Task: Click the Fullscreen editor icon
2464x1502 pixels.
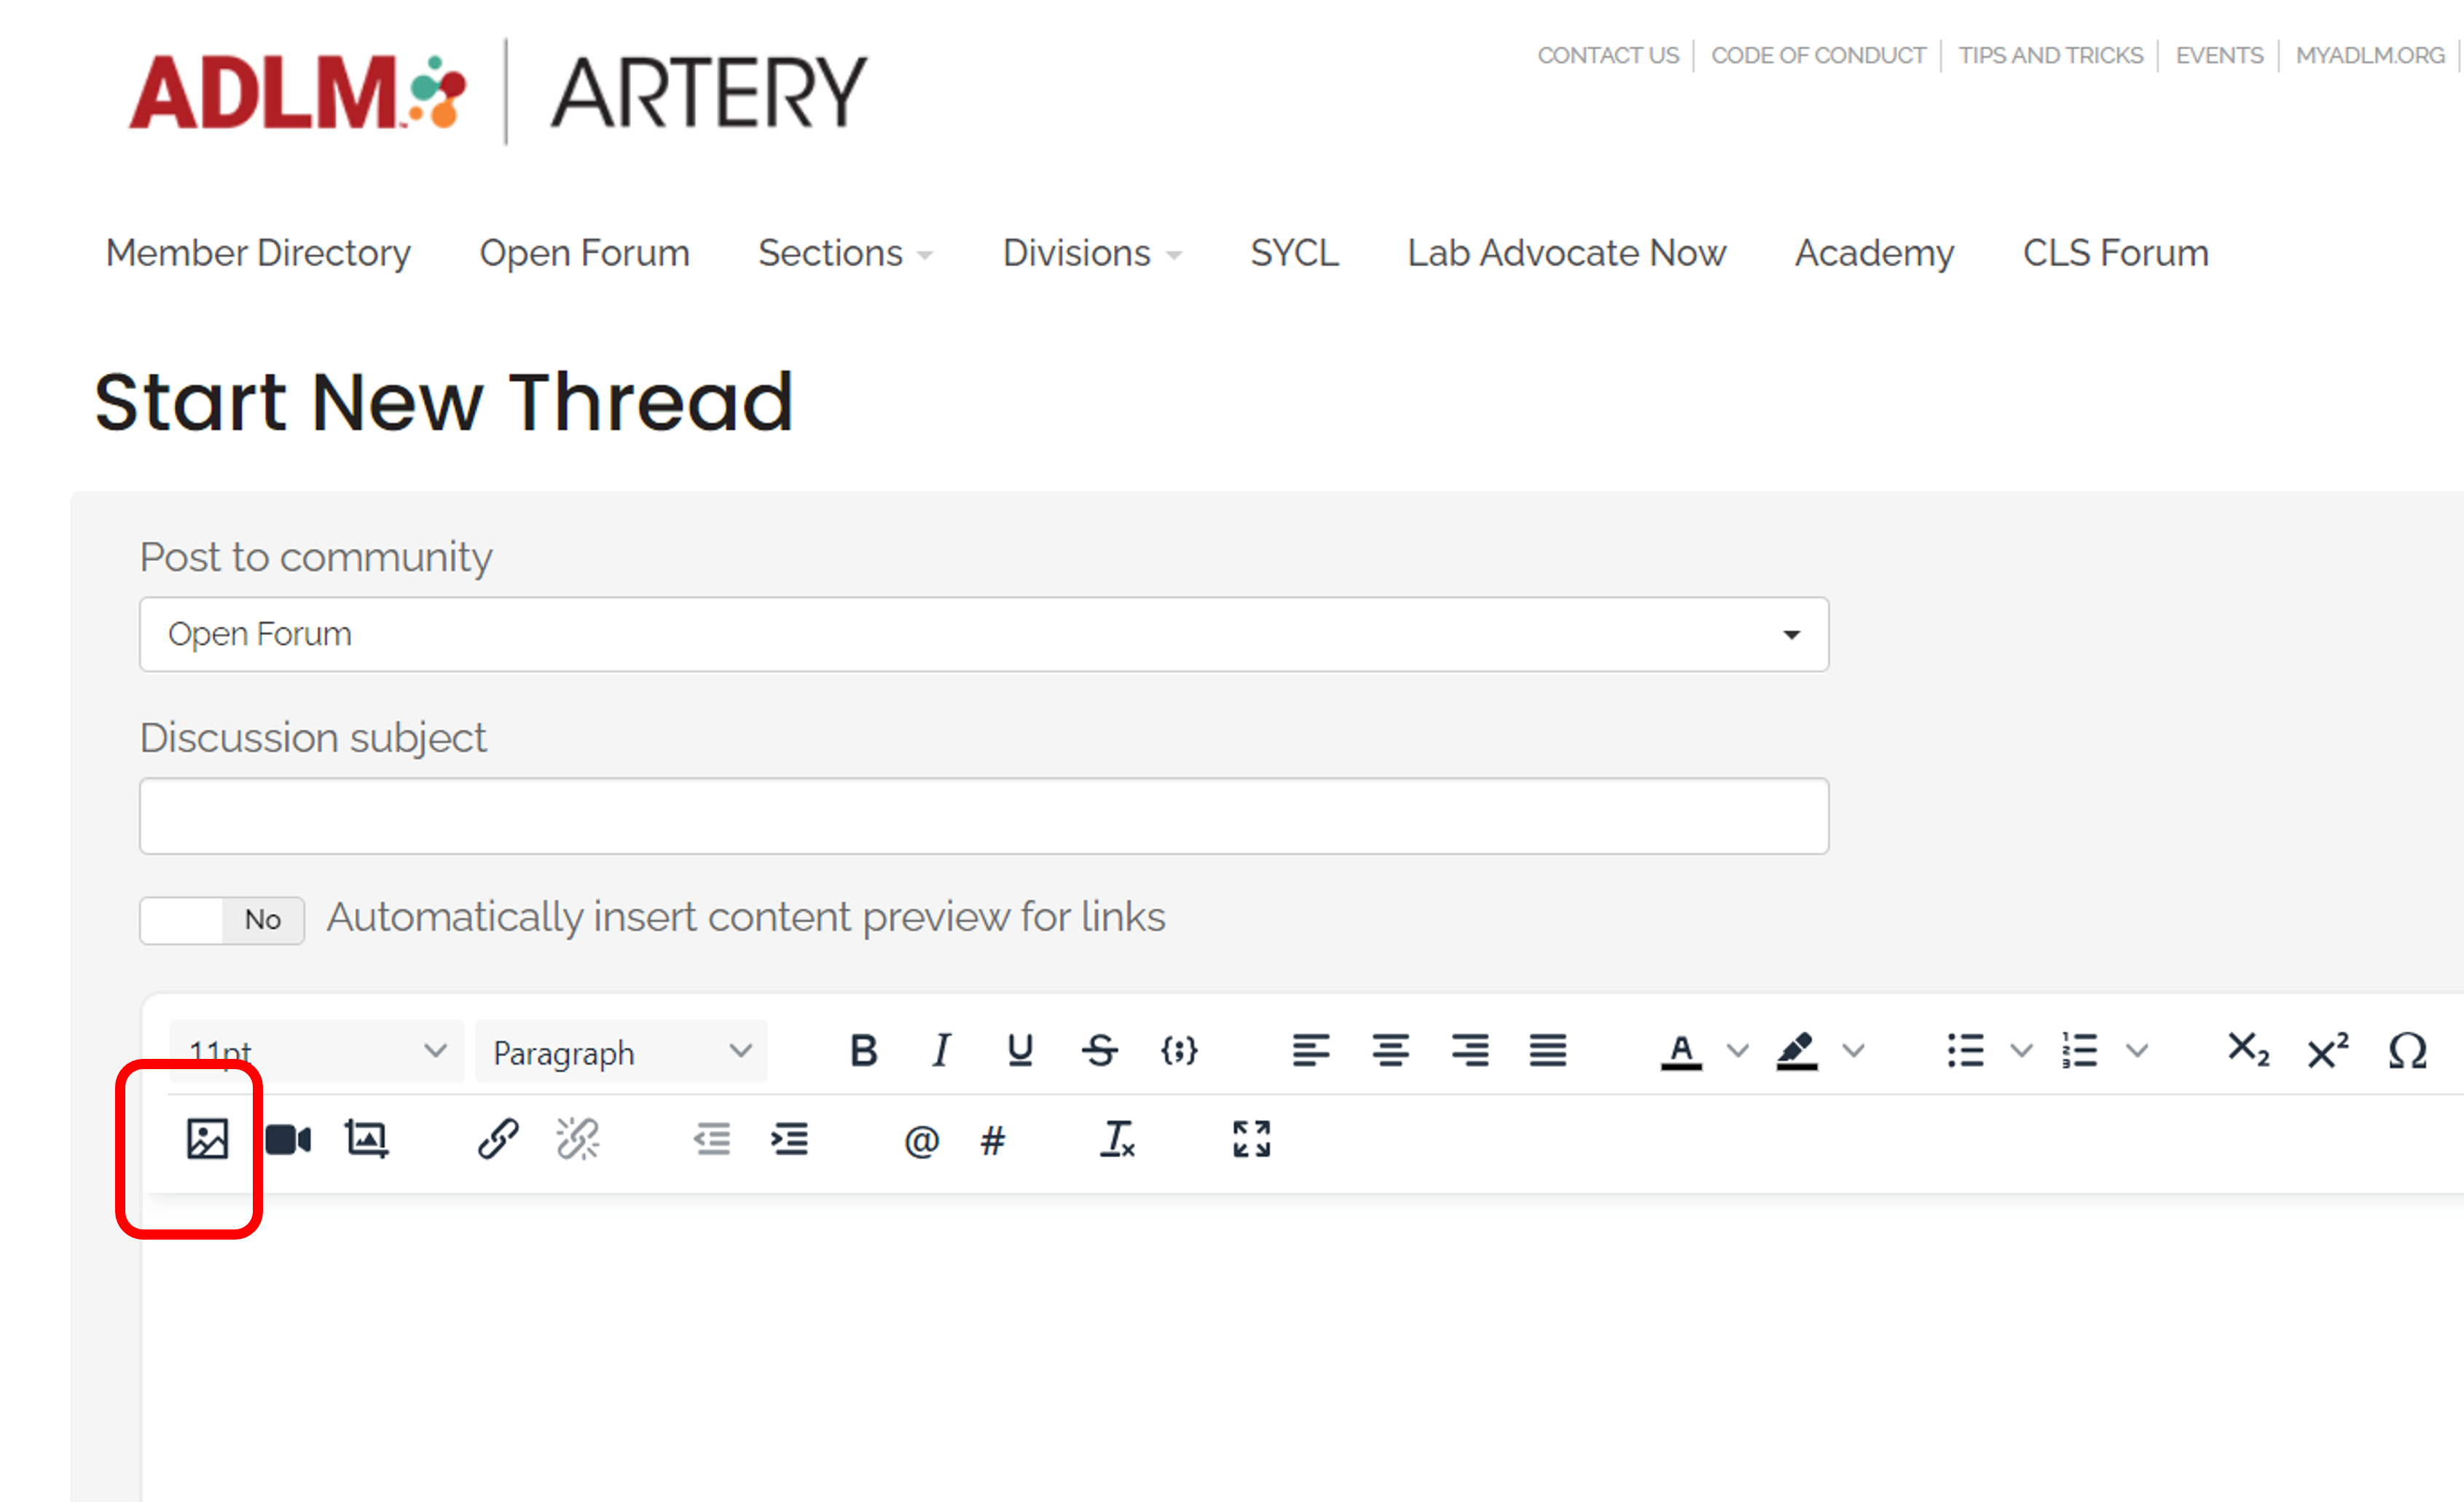Action: tap(1250, 1138)
